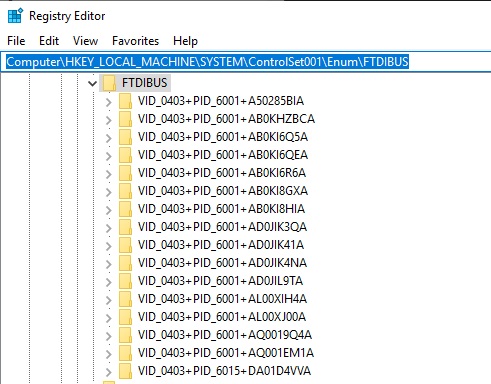491x384 pixels.
Task: Select key label VID_0403+PID_6001+AB0KI6QEA
Action: tap(223, 155)
